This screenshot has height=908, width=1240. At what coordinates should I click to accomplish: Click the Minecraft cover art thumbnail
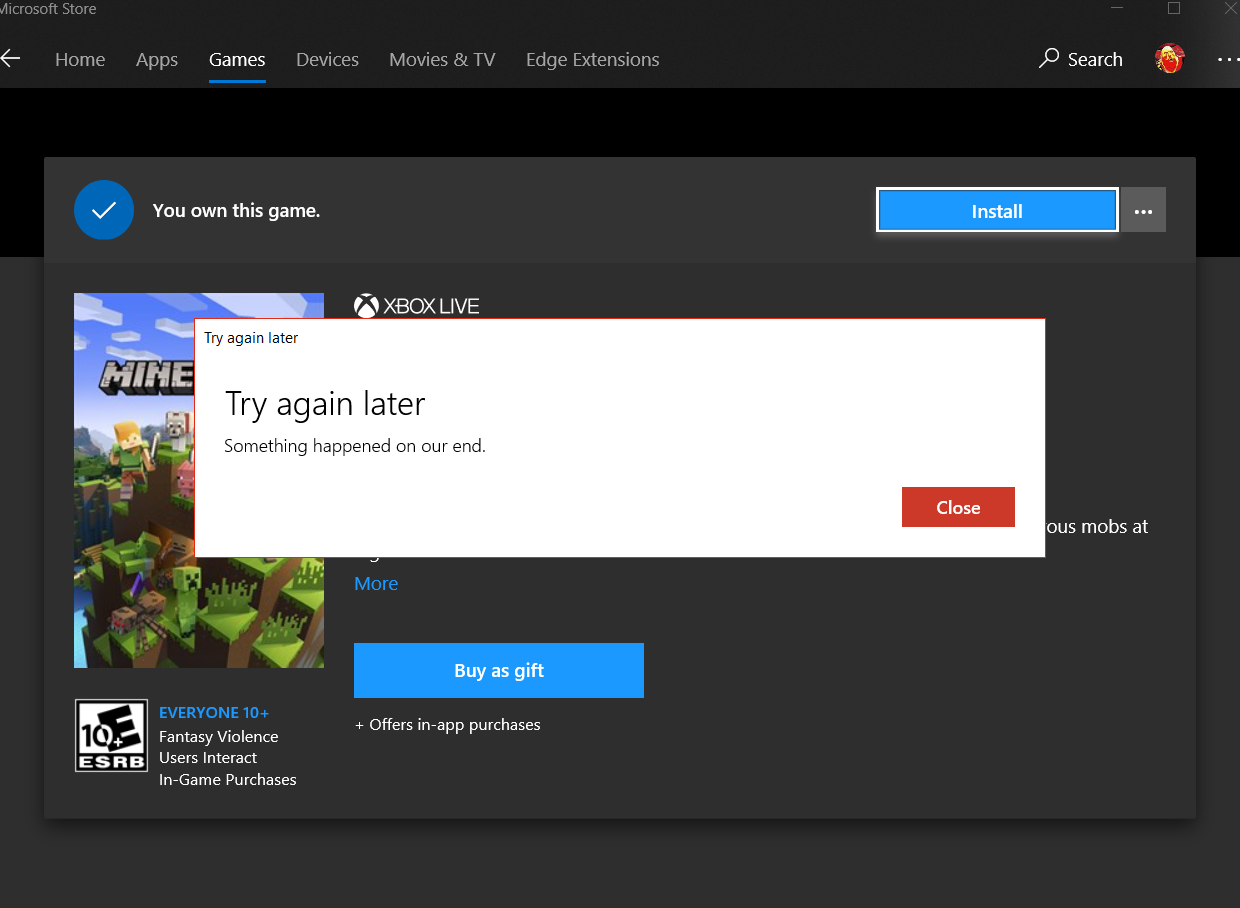(x=199, y=480)
